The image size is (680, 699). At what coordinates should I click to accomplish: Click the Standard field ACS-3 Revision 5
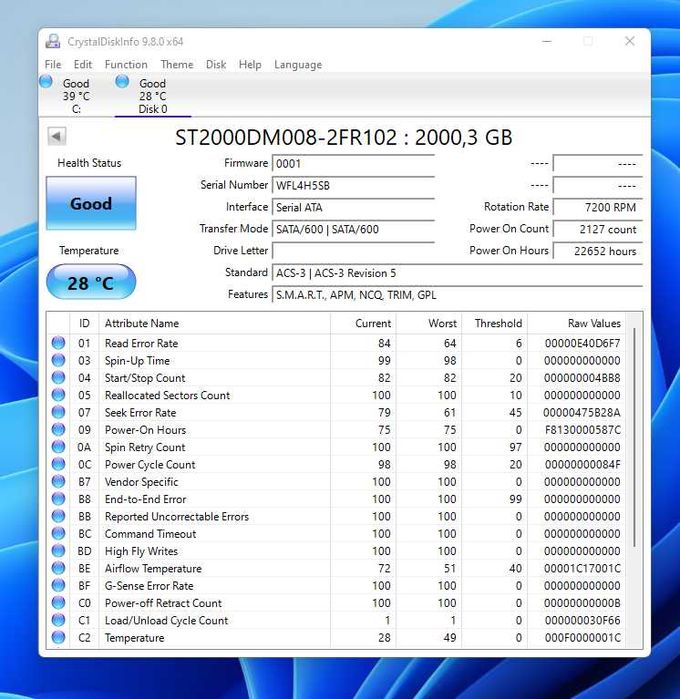pos(457,273)
